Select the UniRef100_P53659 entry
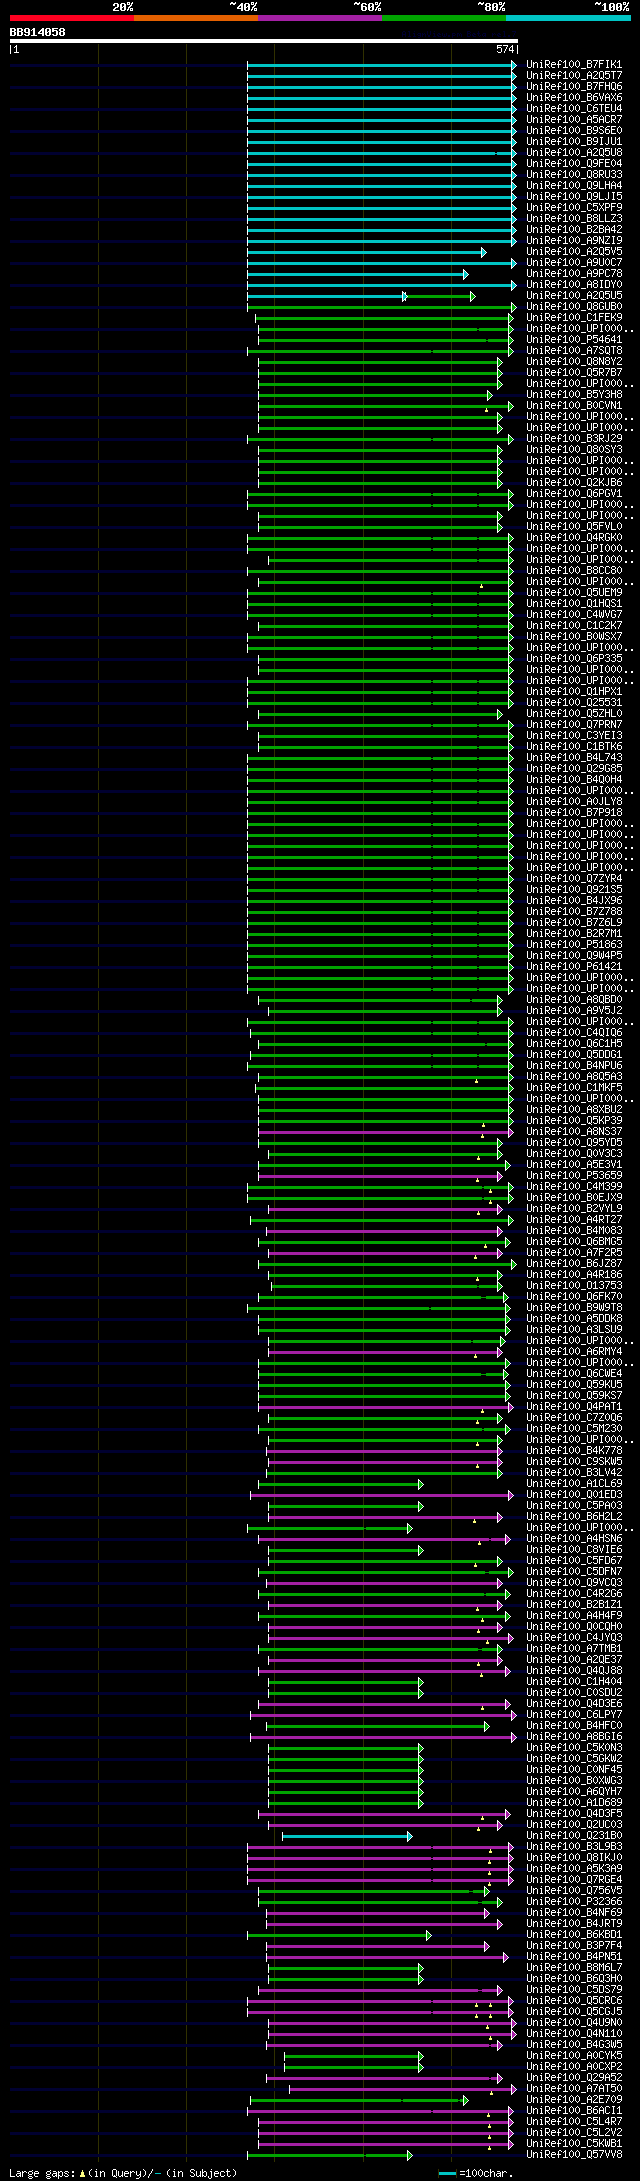 (574, 1175)
